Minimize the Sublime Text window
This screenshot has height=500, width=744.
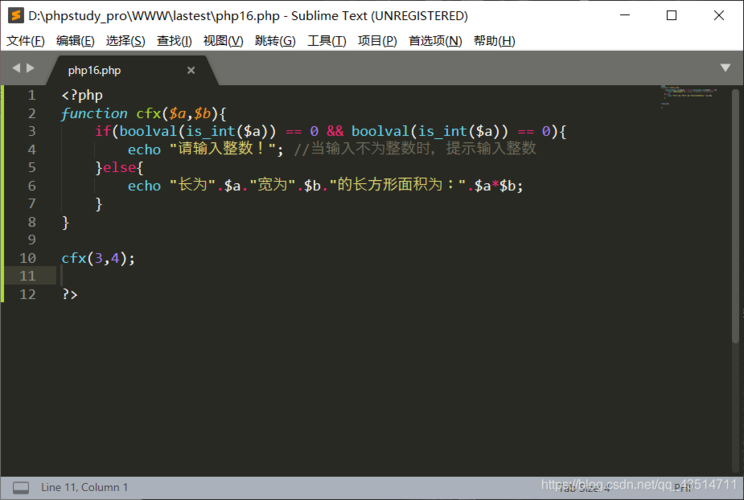coord(625,15)
